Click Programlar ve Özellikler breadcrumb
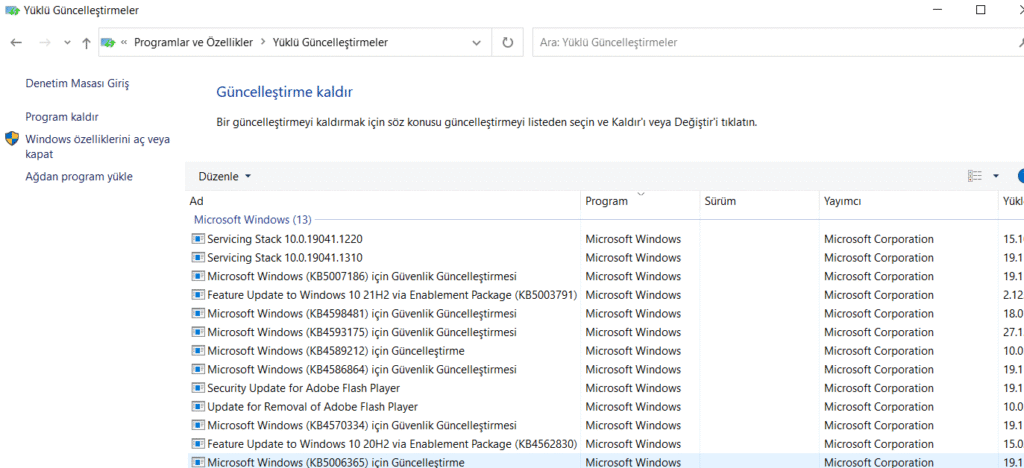This screenshot has height=468, width=1024. 194,43
